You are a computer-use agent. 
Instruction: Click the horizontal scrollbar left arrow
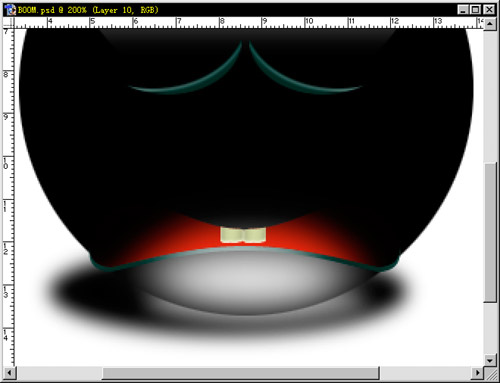[9, 373]
